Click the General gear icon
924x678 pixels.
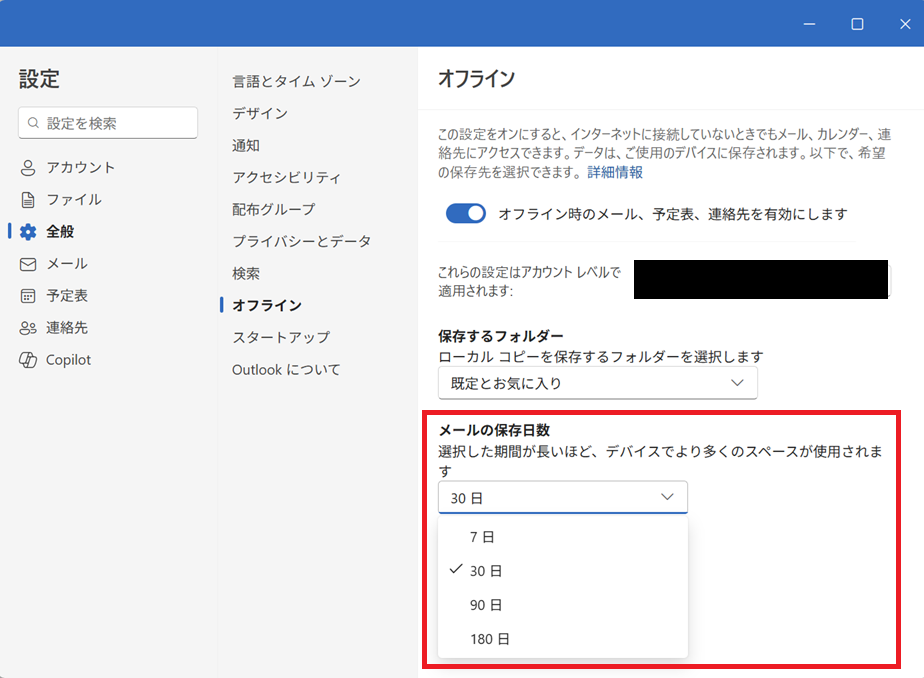click(x=28, y=232)
